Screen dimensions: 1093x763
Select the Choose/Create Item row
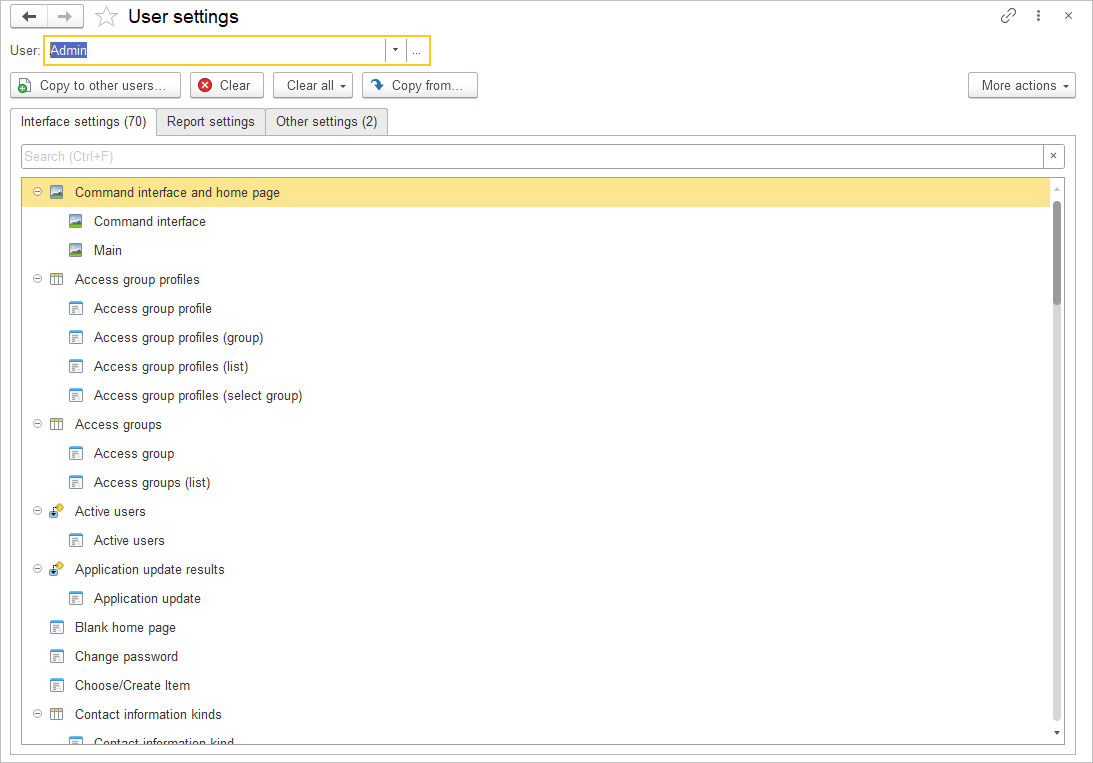(535, 686)
